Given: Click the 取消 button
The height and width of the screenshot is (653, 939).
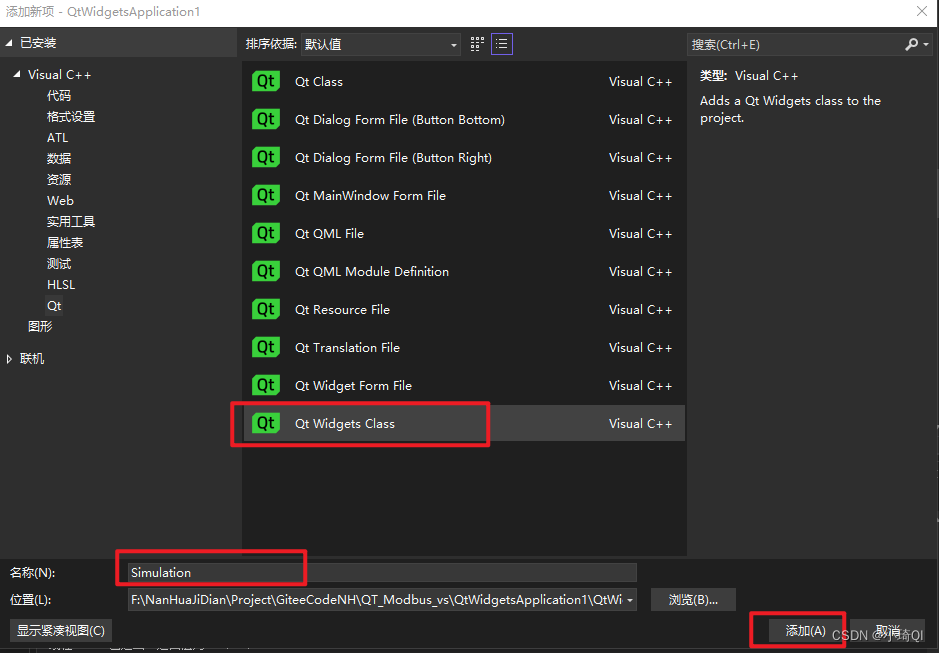Looking at the screenshot, I should click(887, 631).
